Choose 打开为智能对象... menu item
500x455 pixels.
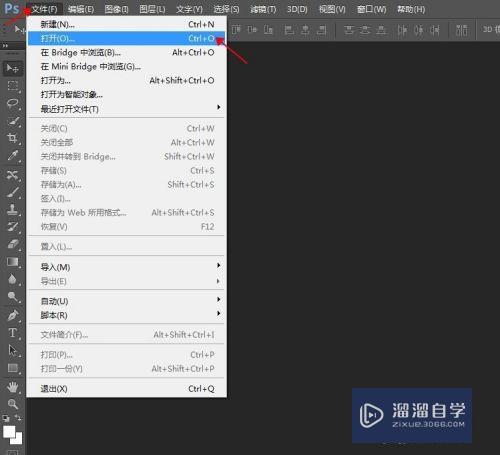[x=126, y=94]
